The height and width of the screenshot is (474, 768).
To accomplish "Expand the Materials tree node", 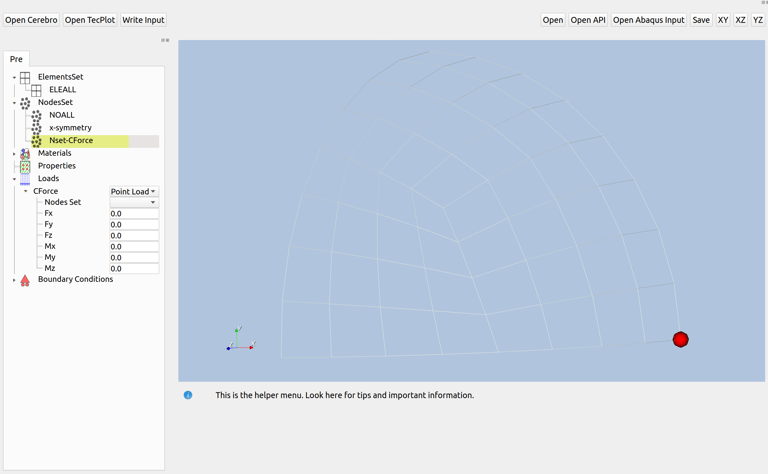I will (14, 154).
